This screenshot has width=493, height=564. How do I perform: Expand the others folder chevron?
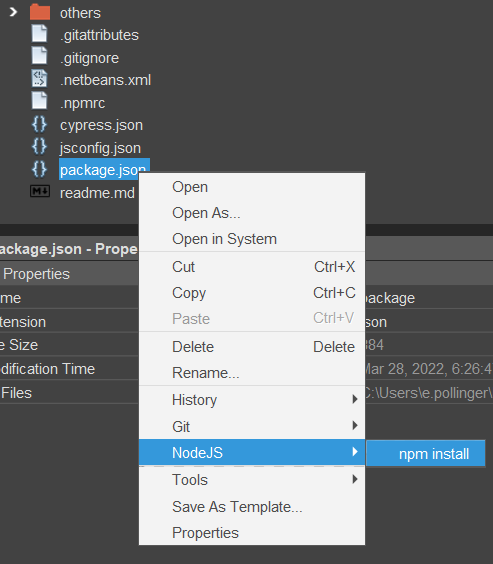click(13, 12)
